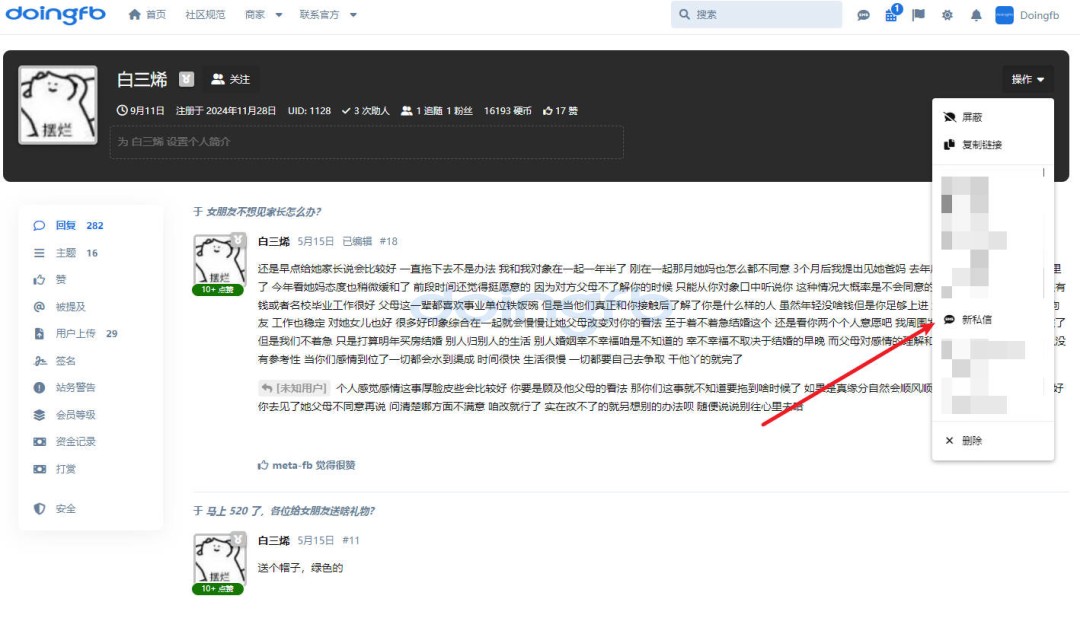Collapse the 操作 actions dropdown
The image size is (1080, 618).
point(1027,79)
